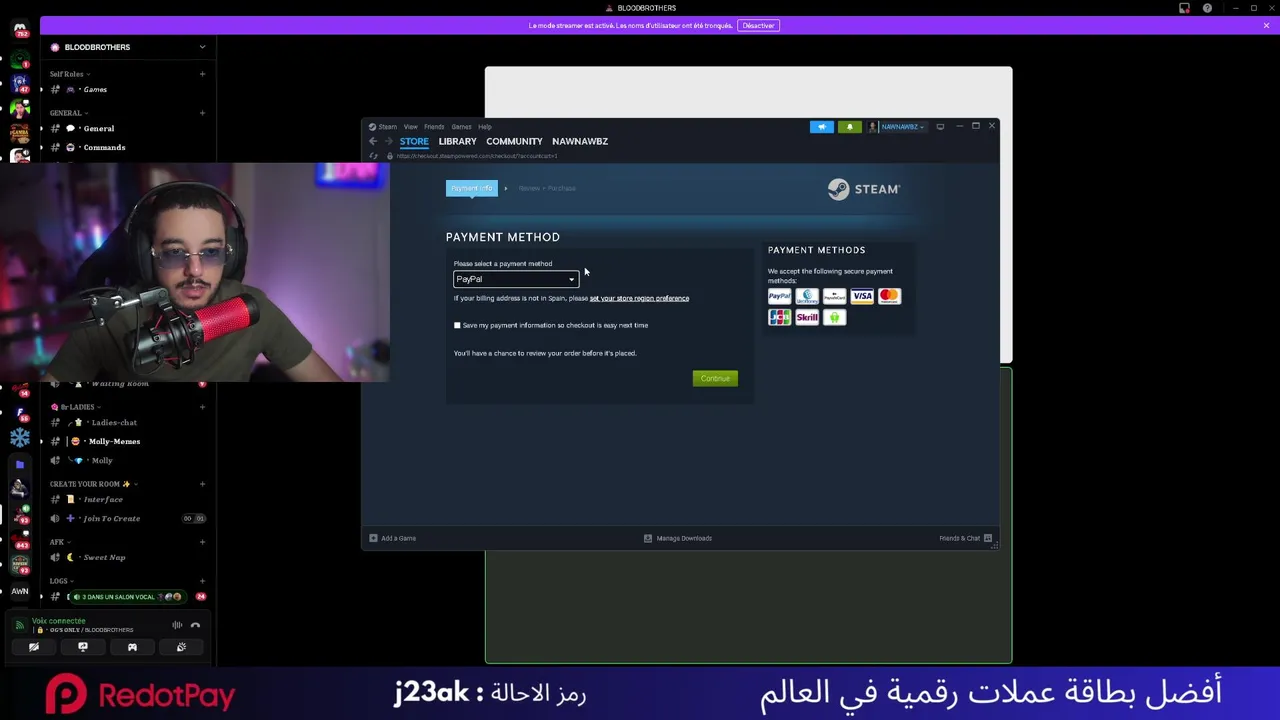This screenshot has width=1280, height=720.
Task: Add channel to CREATE YOUR ROOM category
Action: point(202,484)
